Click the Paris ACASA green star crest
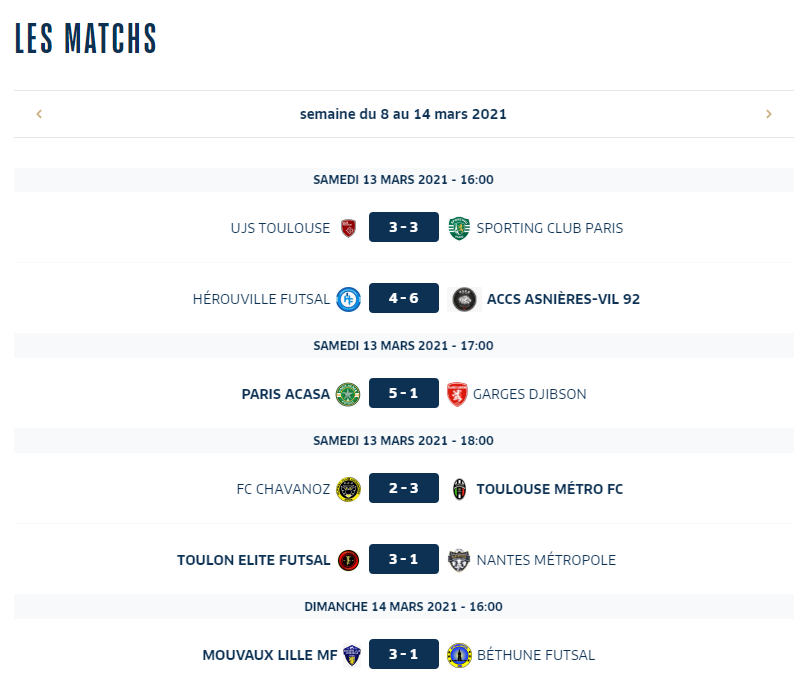810x689 pixels. pyautogui.click(x=348, y=395)
